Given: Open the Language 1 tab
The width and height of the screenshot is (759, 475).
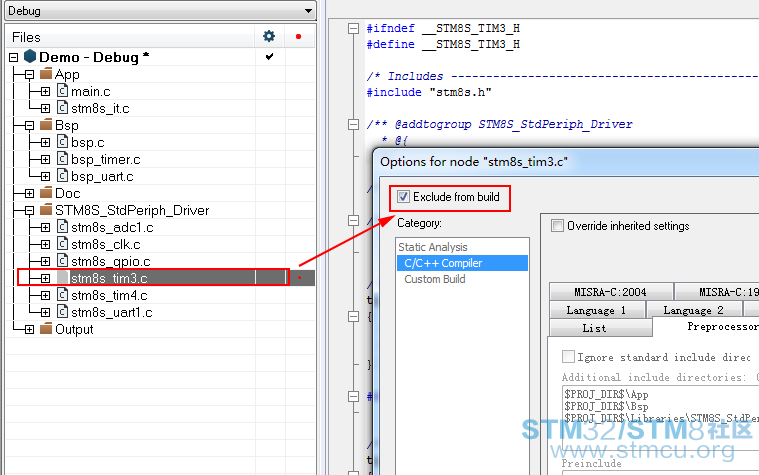Looking at the screenshot, I should click(597, 310).
